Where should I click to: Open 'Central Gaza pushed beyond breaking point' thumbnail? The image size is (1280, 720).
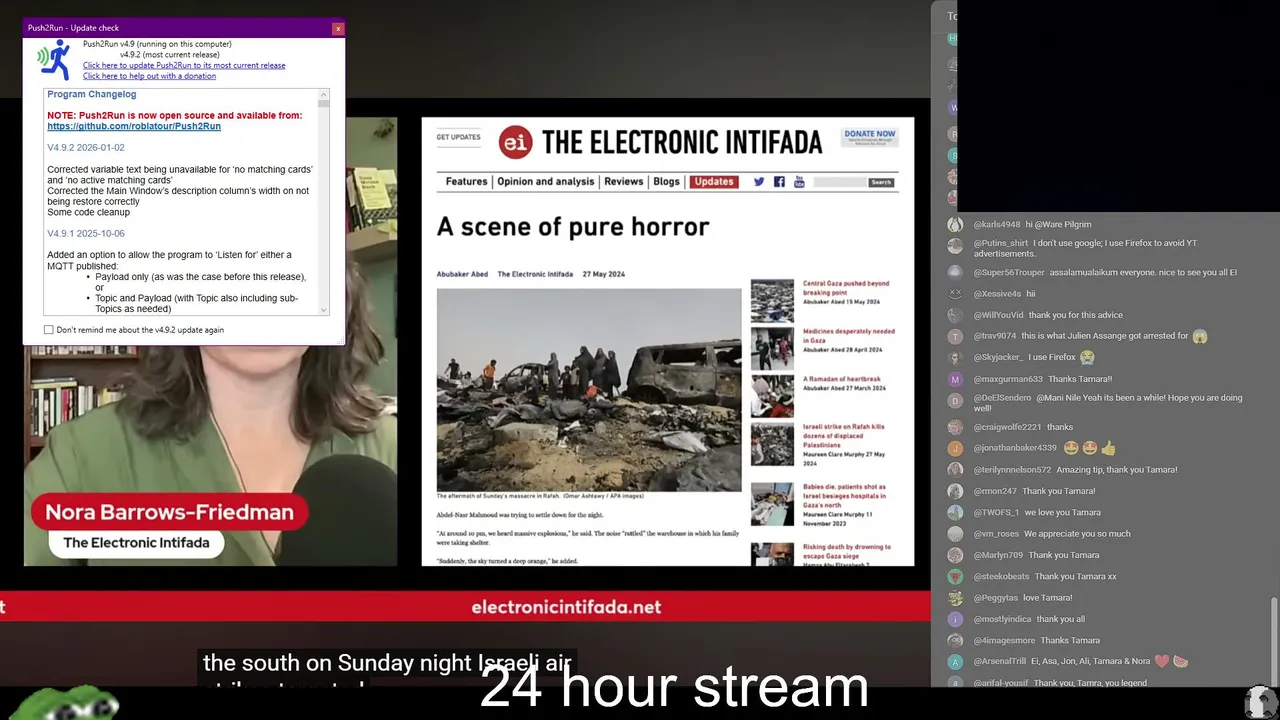772,301
